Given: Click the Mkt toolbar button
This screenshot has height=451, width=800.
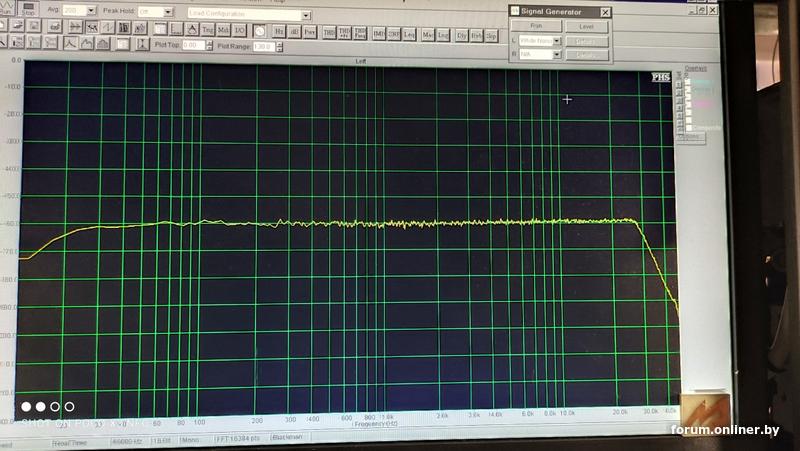Looking at the screenshot, I should 223,30.
